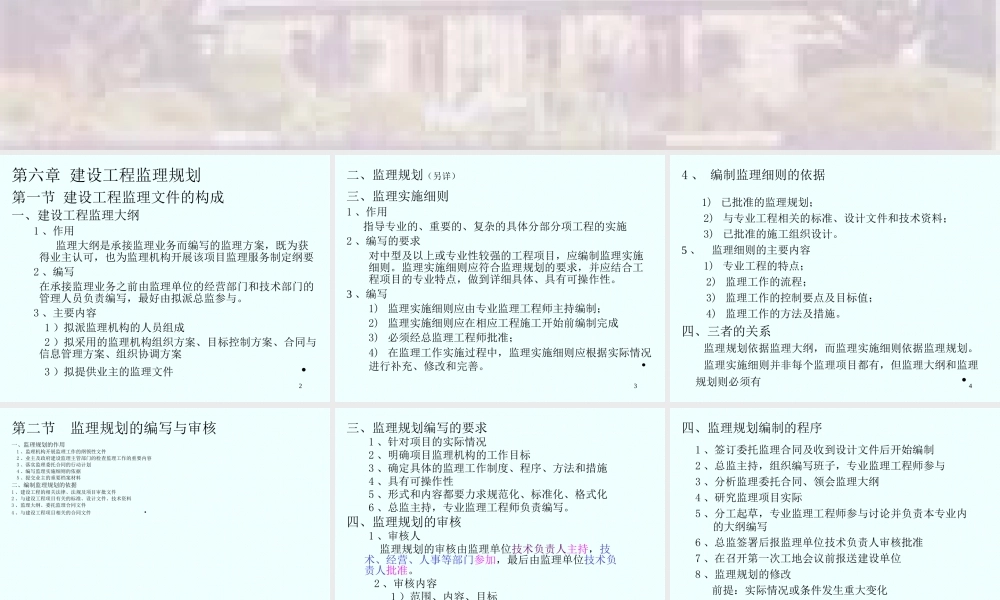Image resolution: width=1000 pixels, height=600 pixels.
Task: Select the heading 三、监理实施细则
Action: (x=398, y=196)
